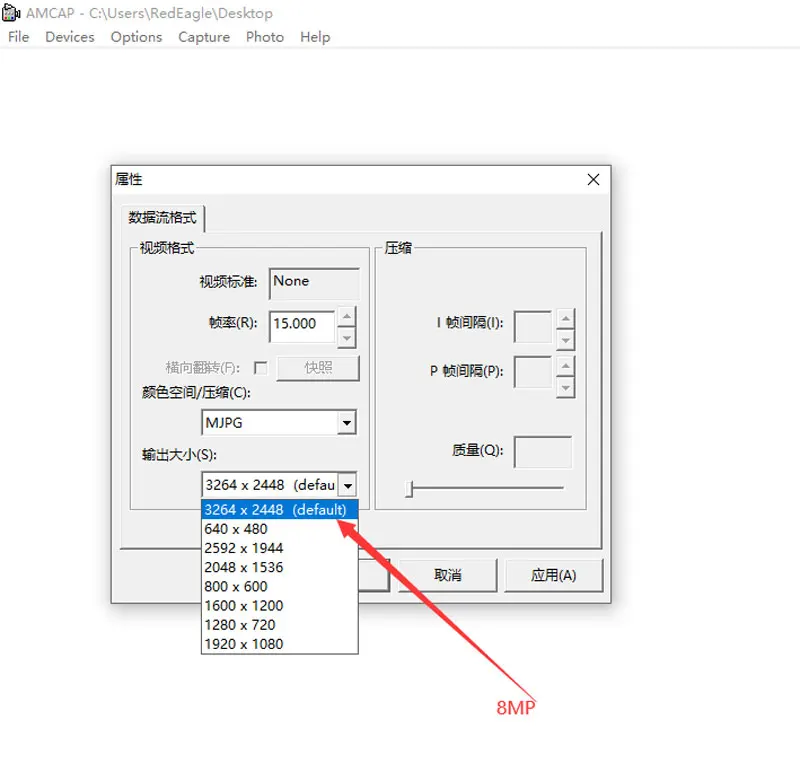Open the MJPG color space dropdown
Screen dimensions: 800x781
279,423
